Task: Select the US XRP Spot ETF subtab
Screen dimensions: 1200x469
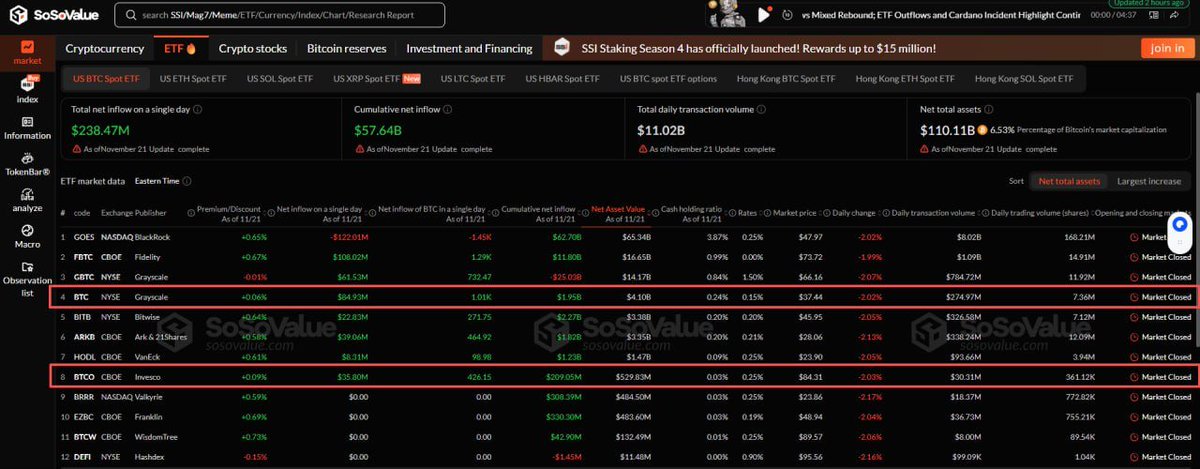Action: (377, 78)
